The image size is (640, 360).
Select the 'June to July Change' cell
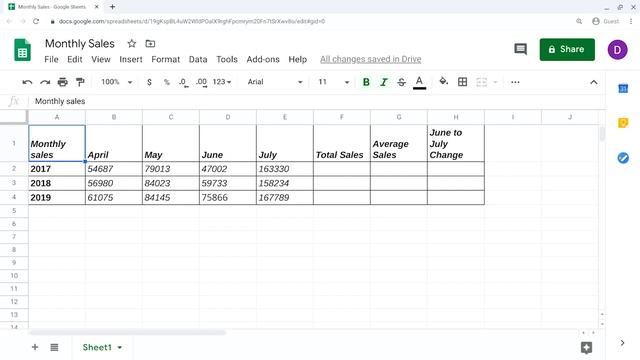pos(456,143)
